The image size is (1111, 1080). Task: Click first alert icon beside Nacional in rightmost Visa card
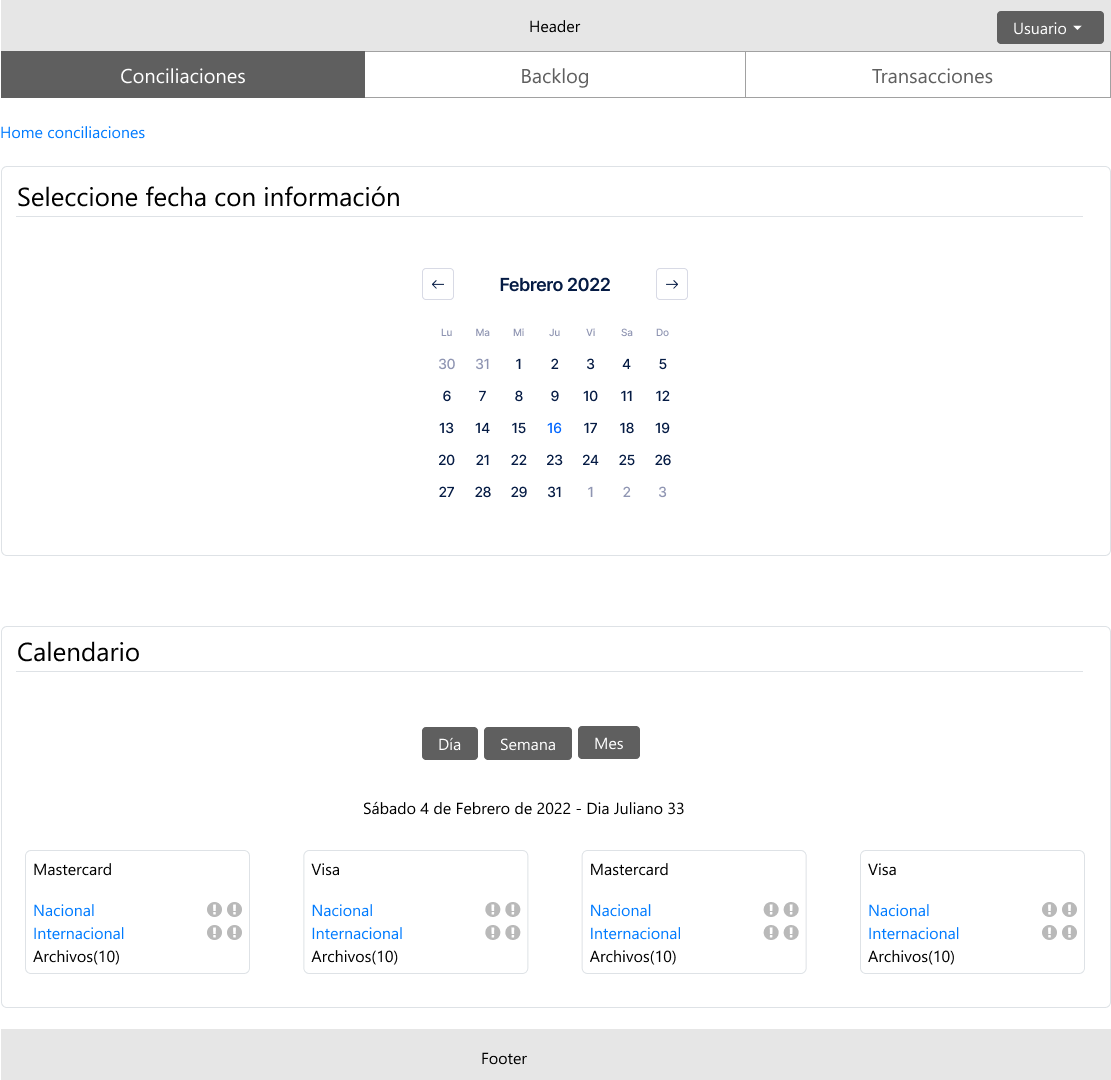tap(1049, 910)
